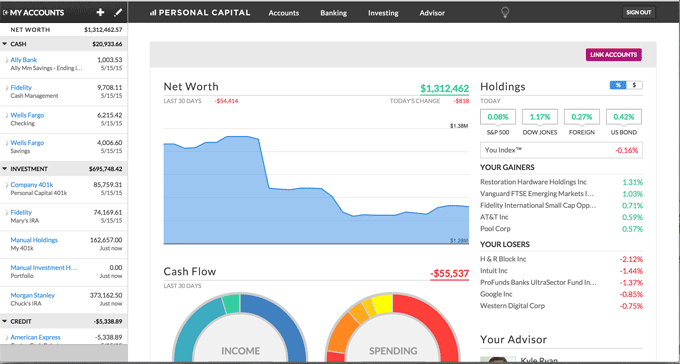Open the Wells Fargo Checking account
This screenshot has width=680, height=364.
[27, 115]
